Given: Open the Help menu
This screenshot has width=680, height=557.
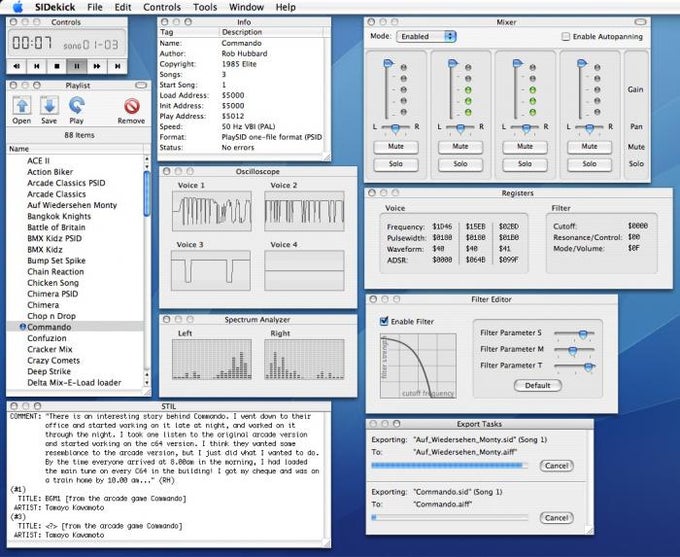Looking at the screenshot, I should tap(286, 7).
